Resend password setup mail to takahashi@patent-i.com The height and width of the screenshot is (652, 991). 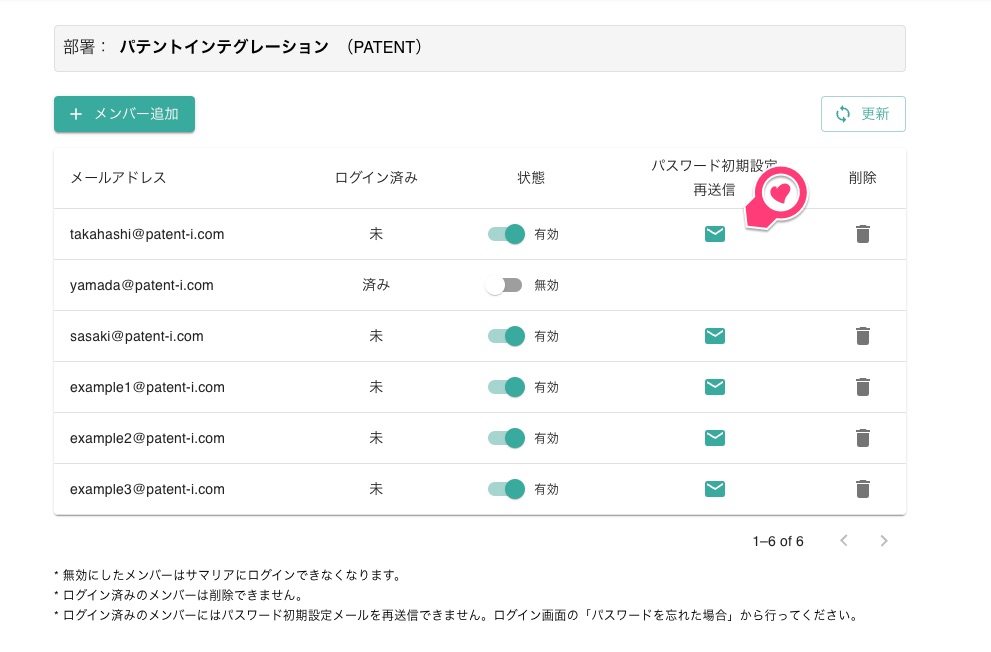[x=714, y=234]
